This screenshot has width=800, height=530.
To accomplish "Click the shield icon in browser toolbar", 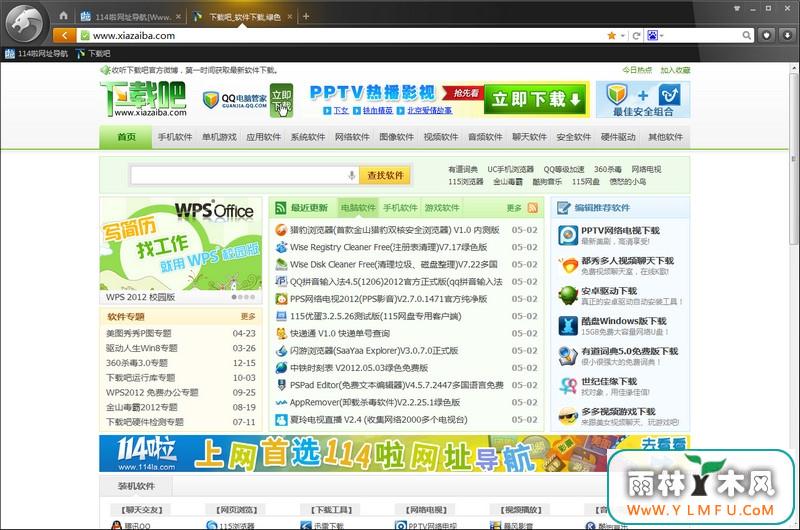I will click(x=767, y=35).
